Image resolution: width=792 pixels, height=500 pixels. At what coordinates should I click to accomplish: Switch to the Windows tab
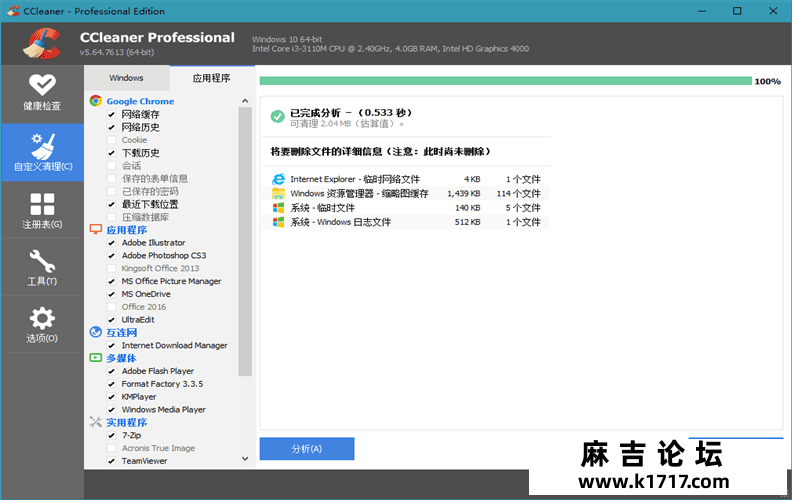click(126, 78)
